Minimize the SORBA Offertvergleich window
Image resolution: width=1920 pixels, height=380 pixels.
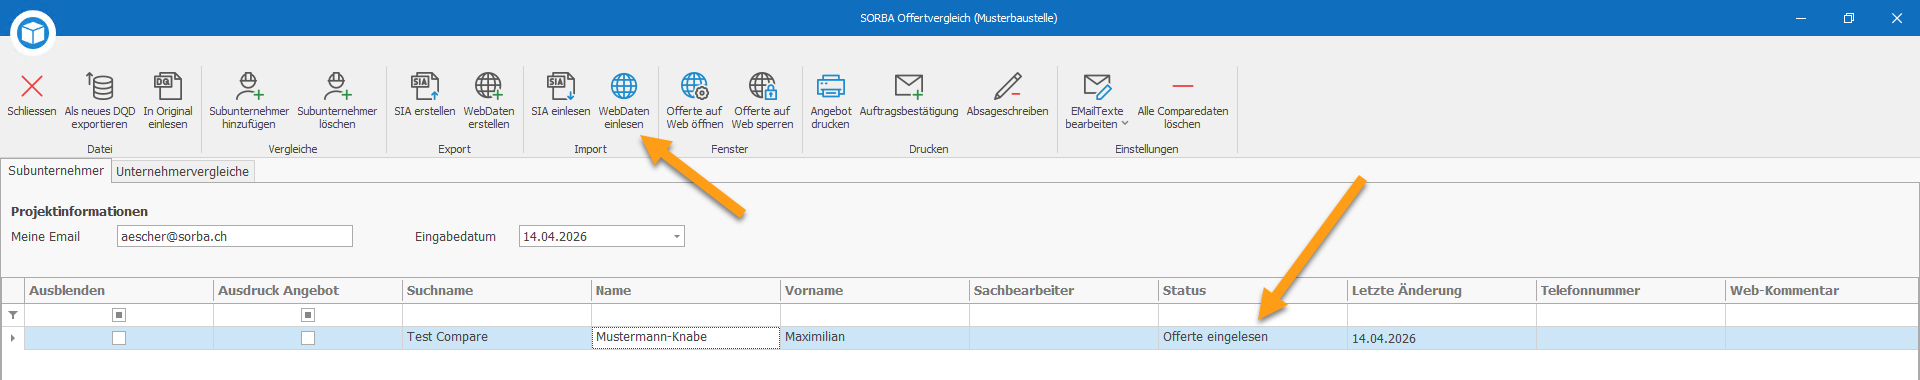[x=1801, y=18]
